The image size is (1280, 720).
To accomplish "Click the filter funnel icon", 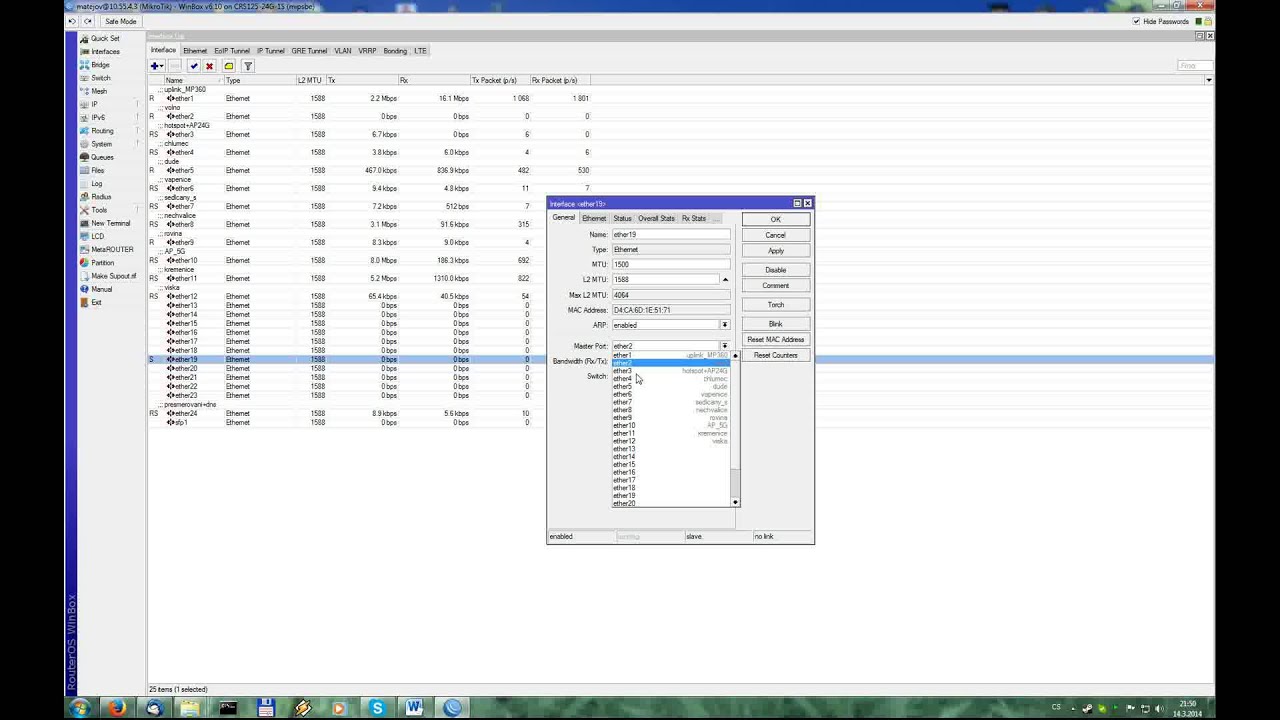I will click(247, 66).
